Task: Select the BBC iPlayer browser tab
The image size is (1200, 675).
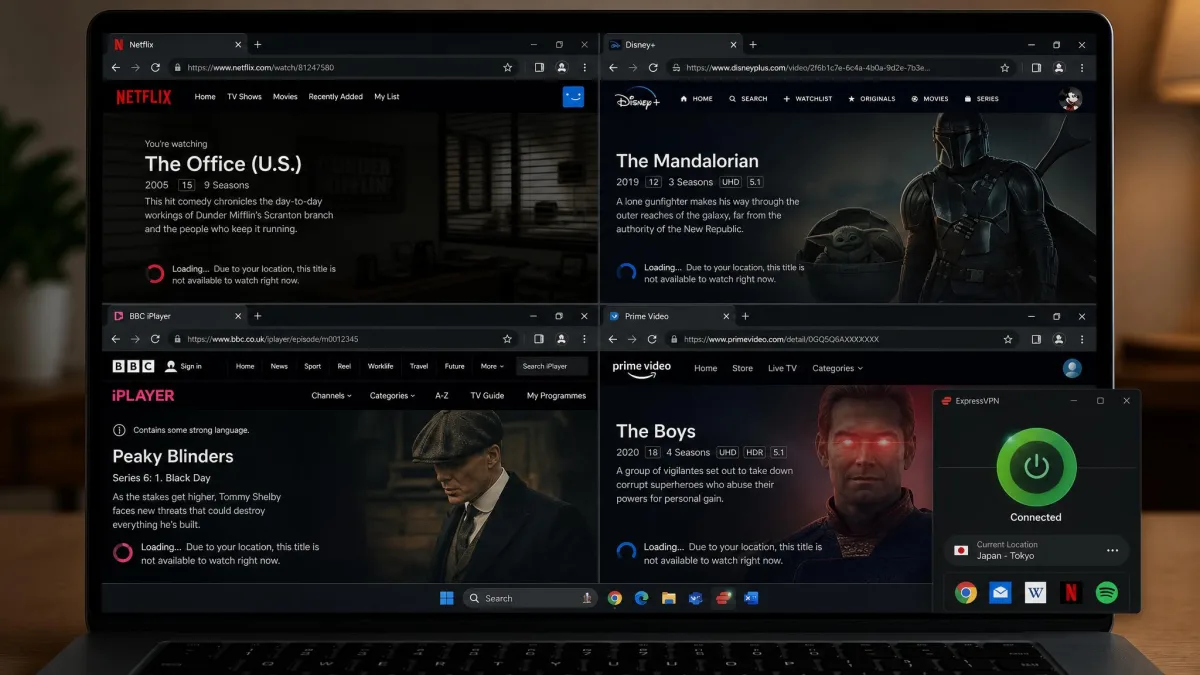Action: pyautogui.click(x=176, y=316)
